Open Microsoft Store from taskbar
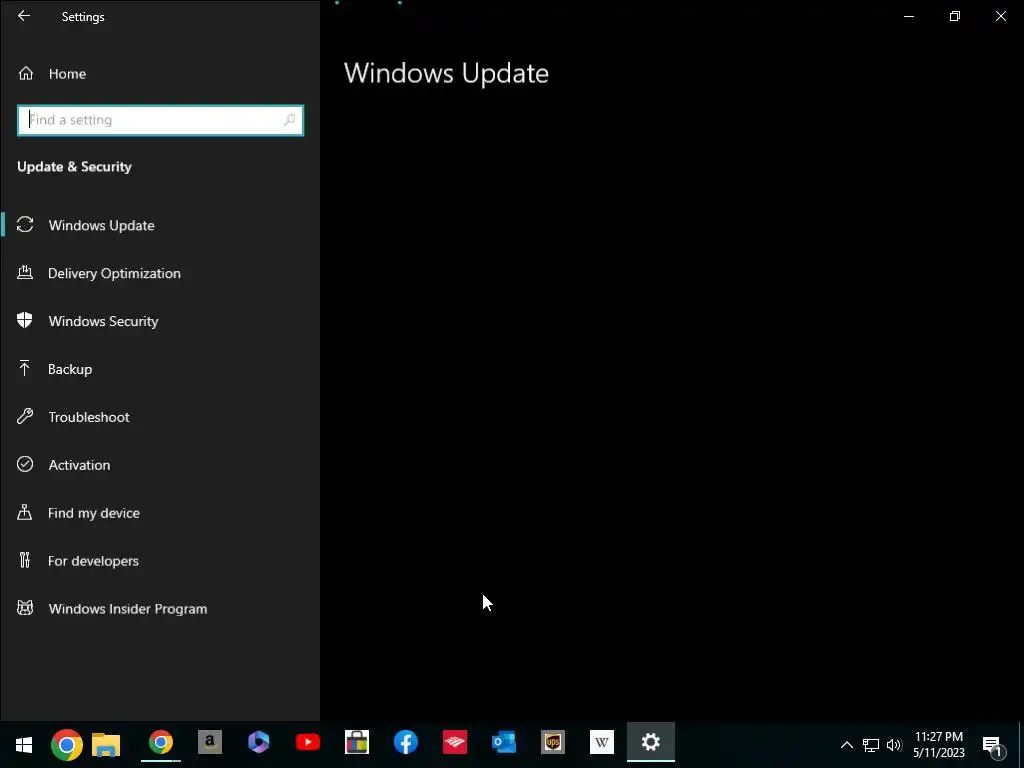Screen dimensions: 1024x768 [x=357, y=742]
